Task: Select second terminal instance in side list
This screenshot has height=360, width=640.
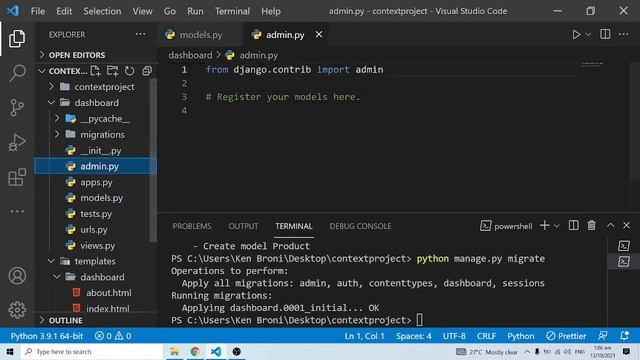Action: coord(624,261)
